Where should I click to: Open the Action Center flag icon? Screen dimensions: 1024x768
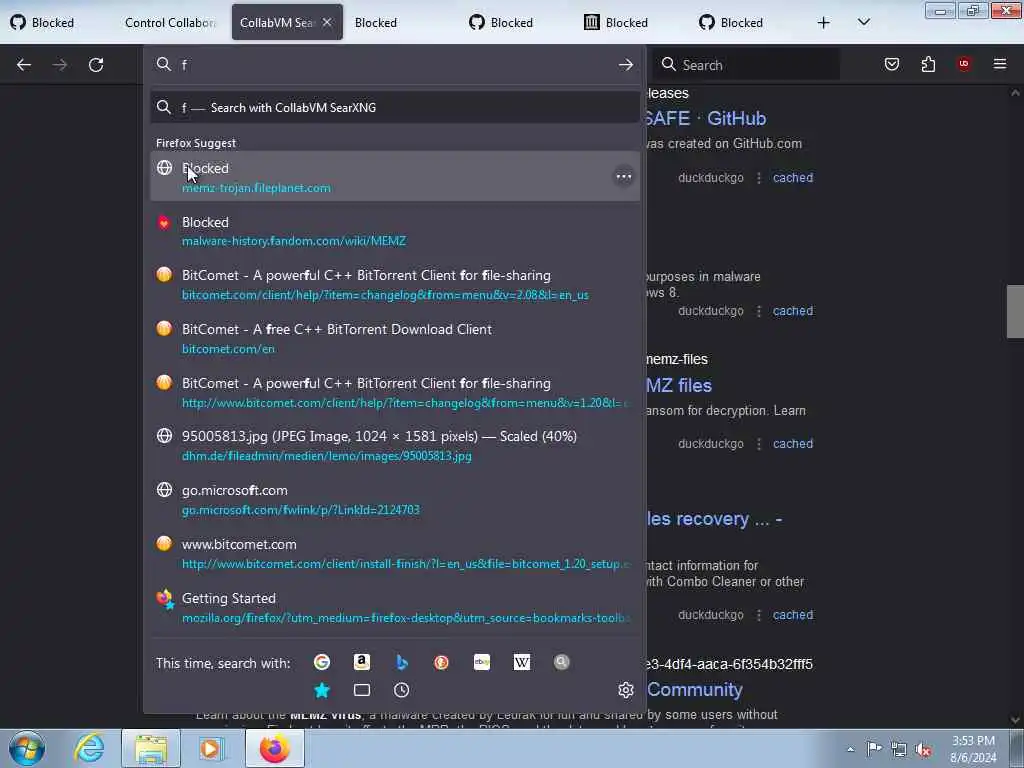[874, 748]
